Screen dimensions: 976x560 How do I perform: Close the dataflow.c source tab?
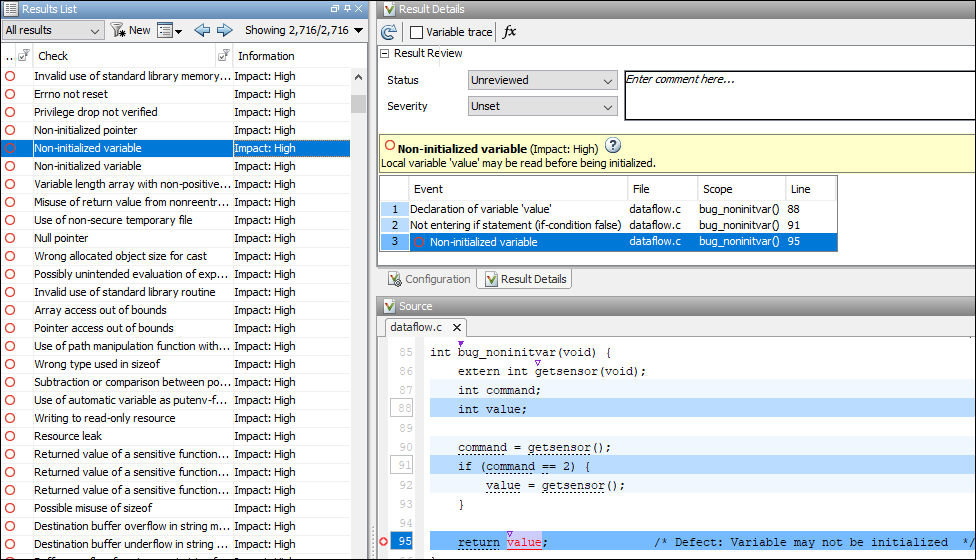(457, 327)
